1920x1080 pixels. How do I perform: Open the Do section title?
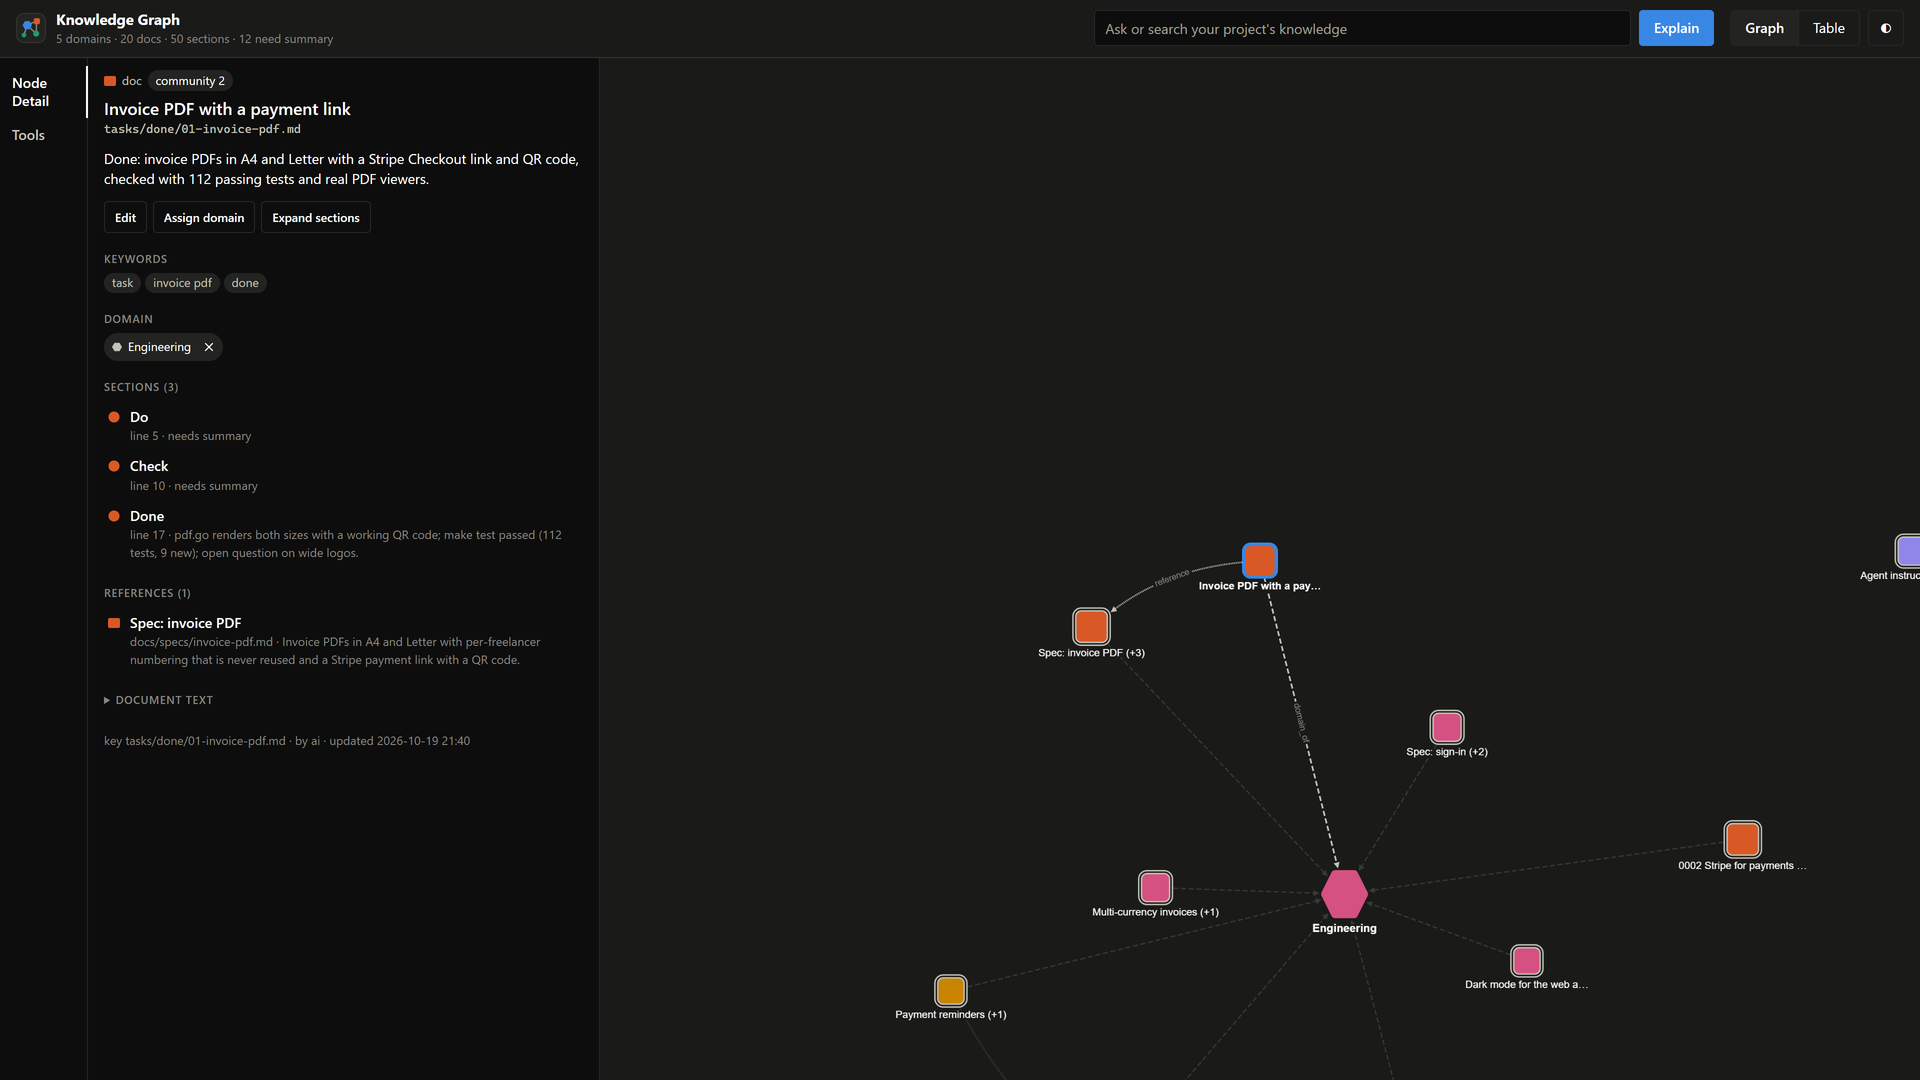click(139, 417)
